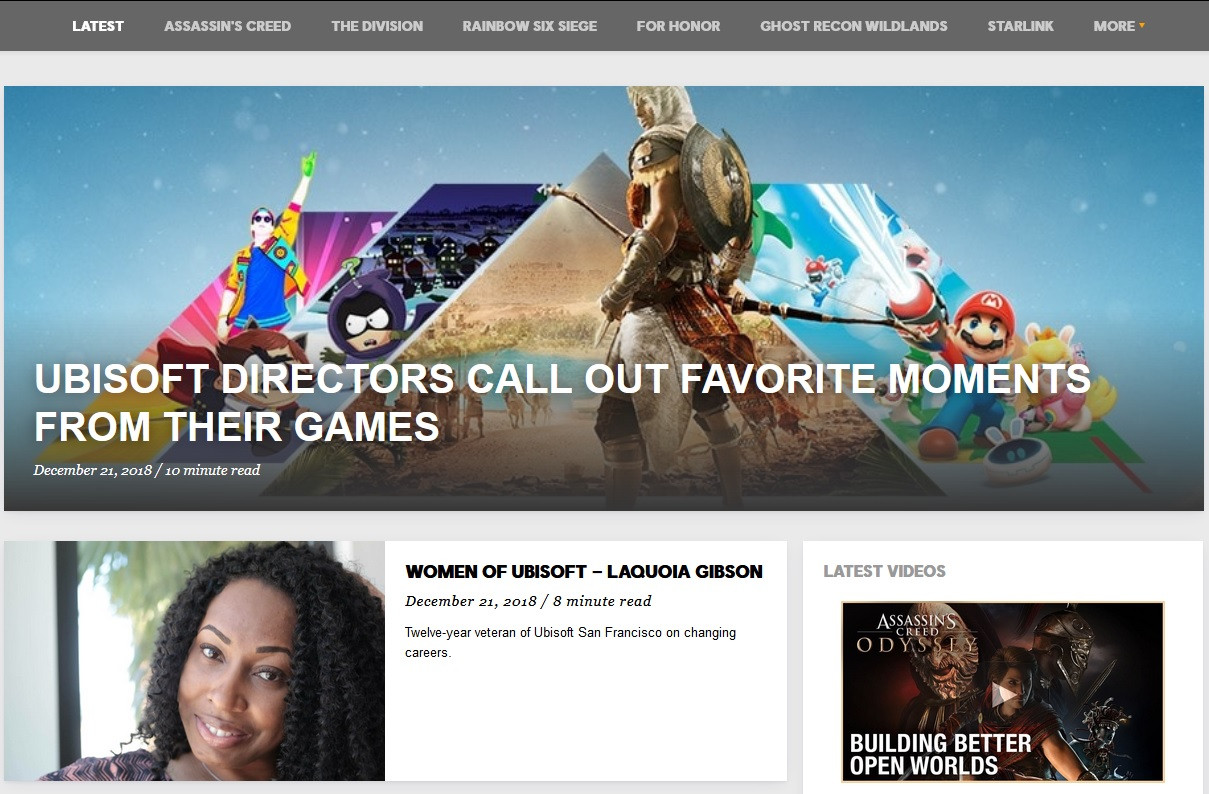Open the ASSASSIN'S CREED nav section
The image size is (1209, 794).
[227, 26]
